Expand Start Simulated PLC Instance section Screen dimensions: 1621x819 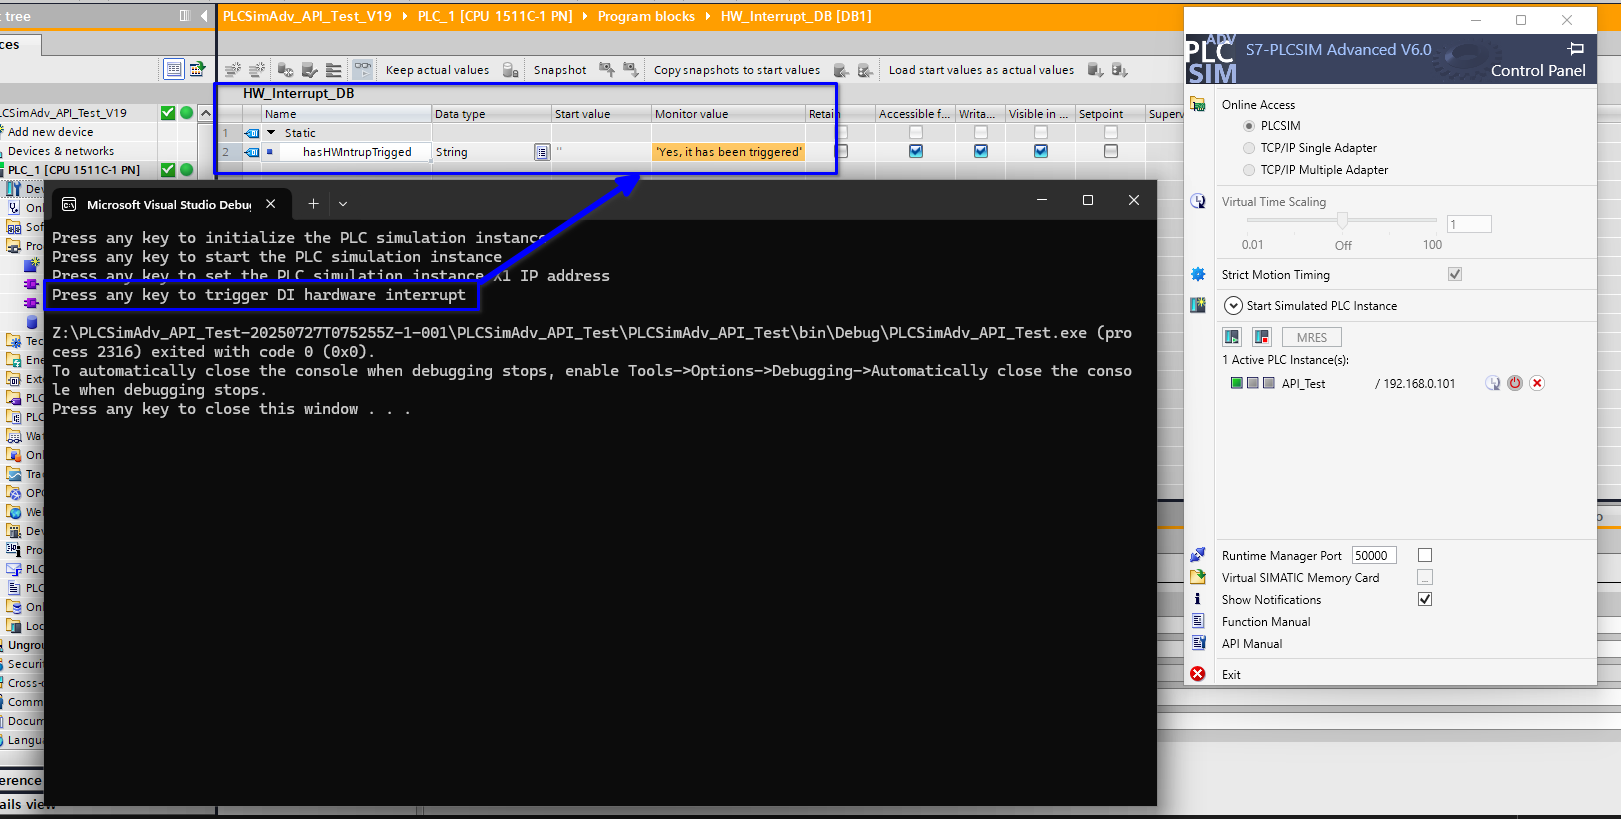[1233, 306]
